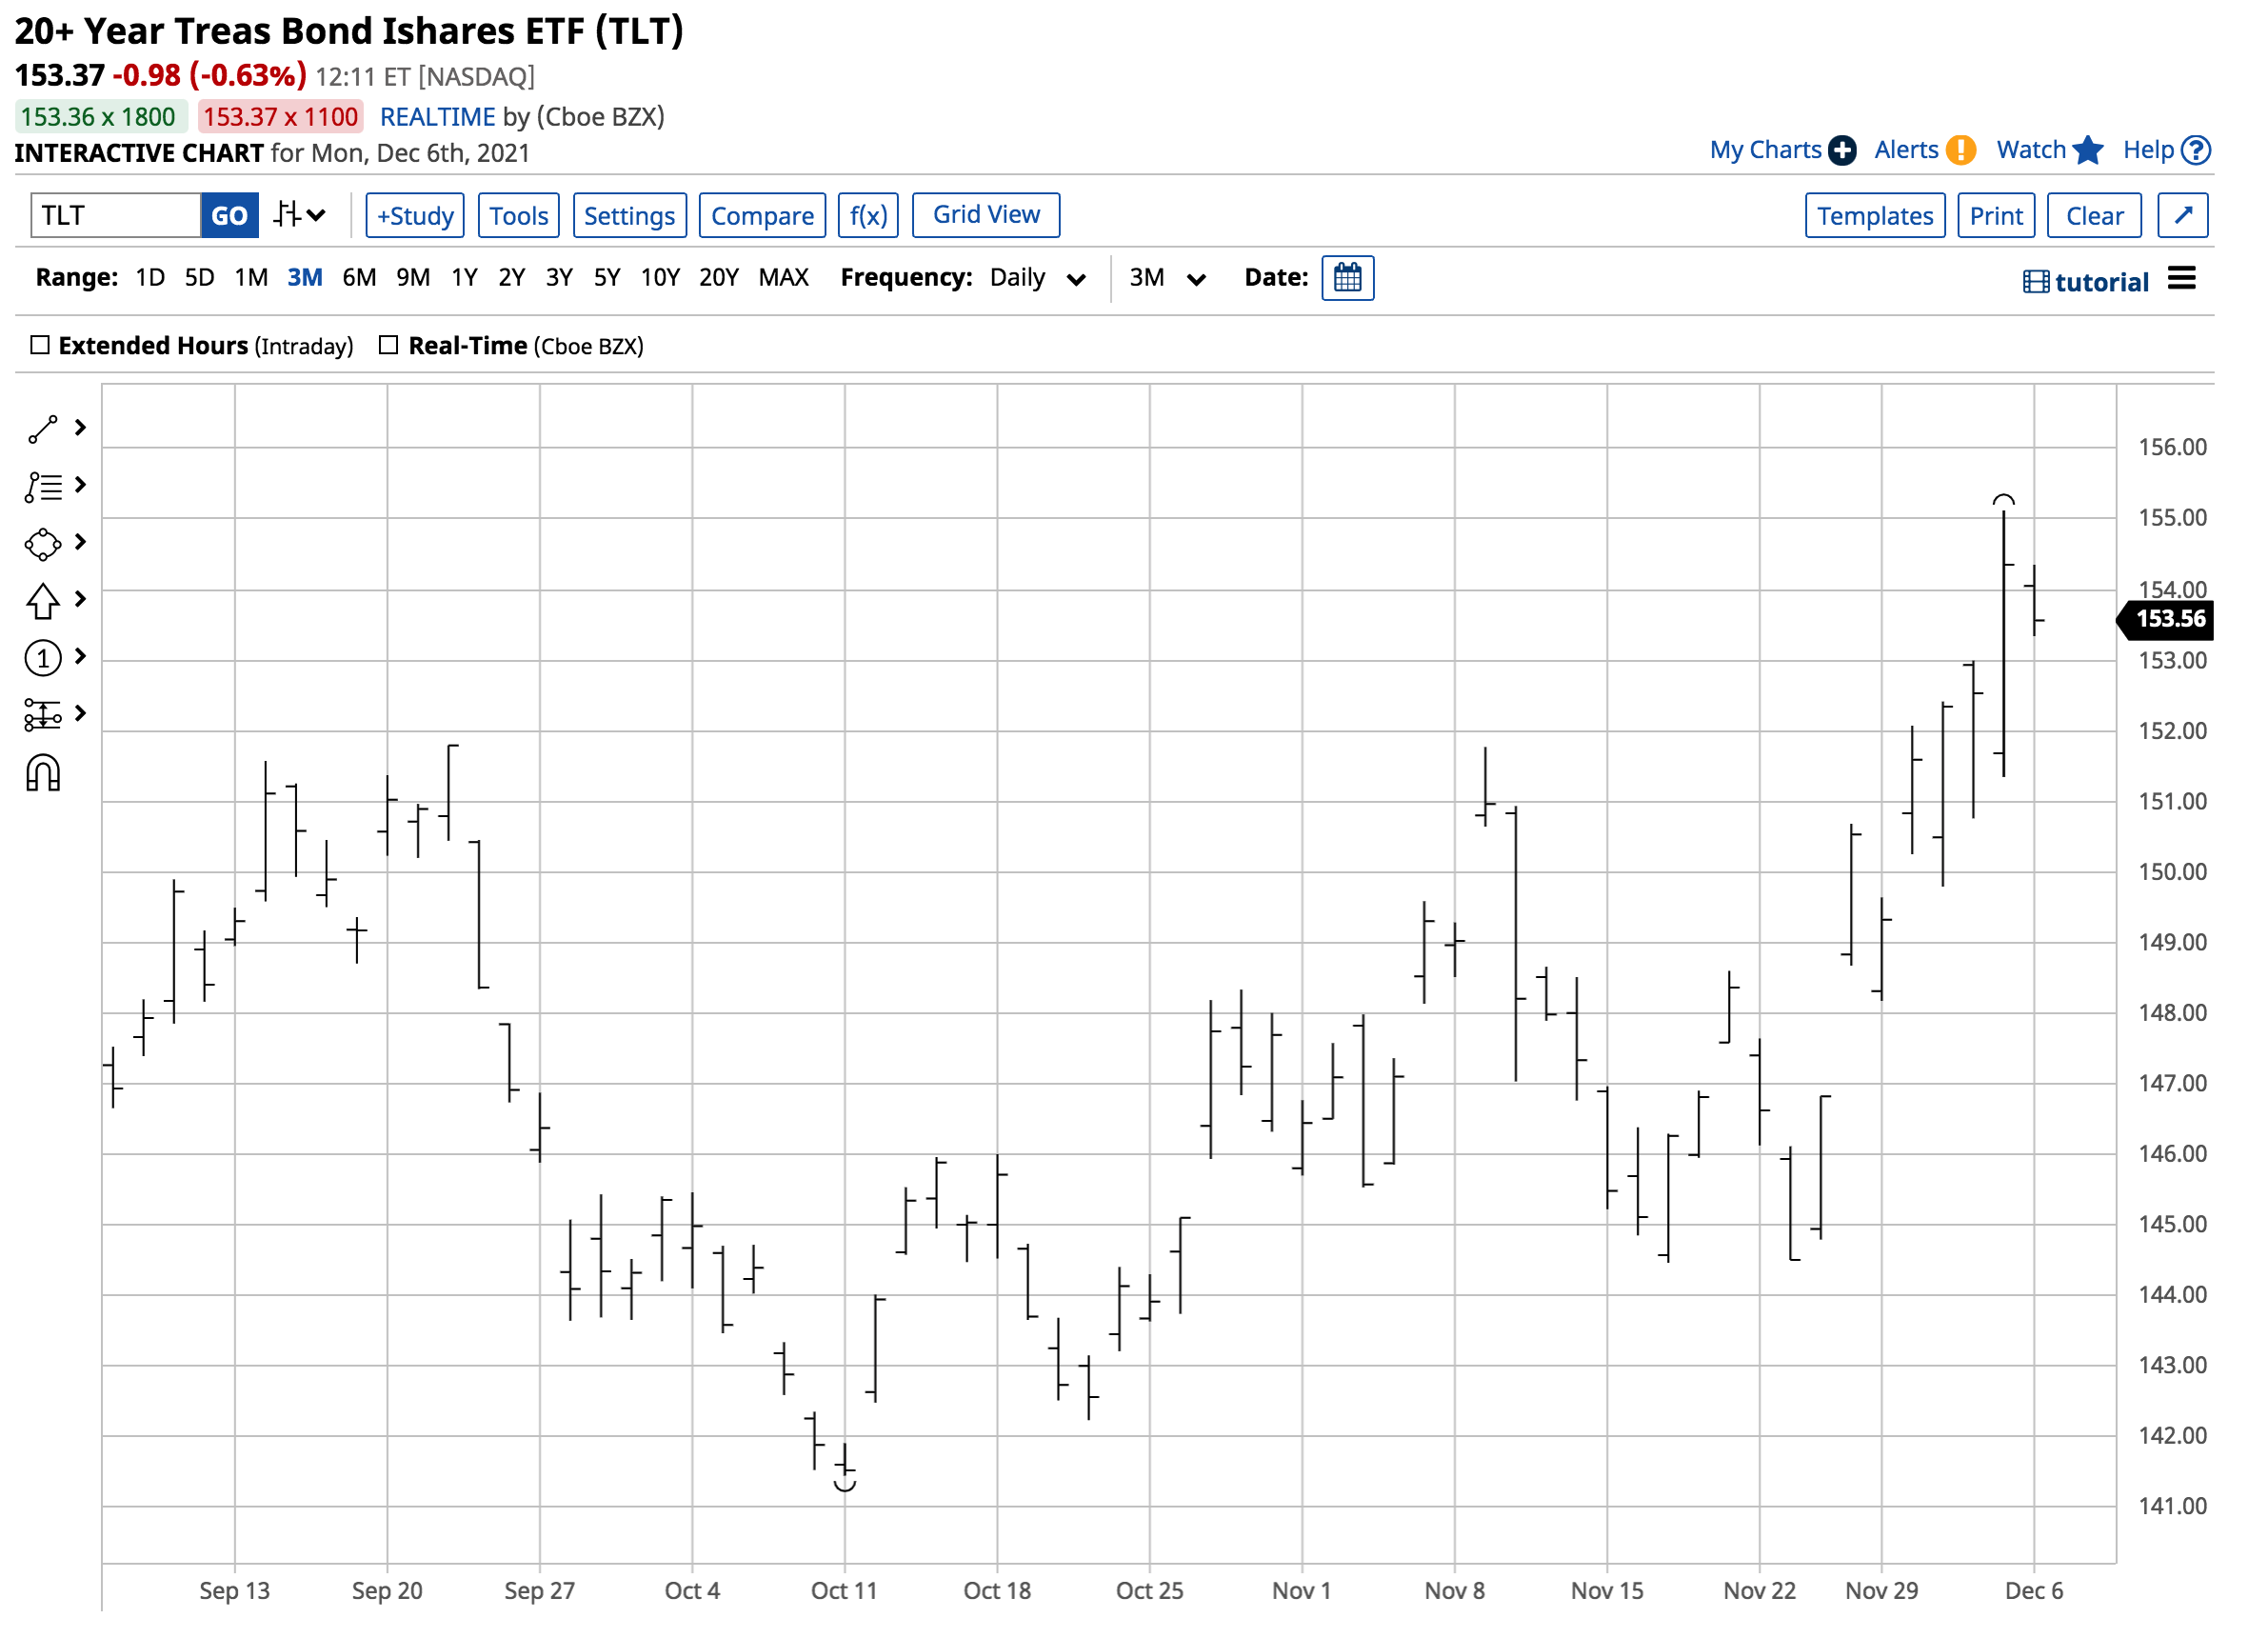Select the line drawing tool icon
Image resolution: width=2268 pixels, height=1638 pixels.
pos(43,430)
